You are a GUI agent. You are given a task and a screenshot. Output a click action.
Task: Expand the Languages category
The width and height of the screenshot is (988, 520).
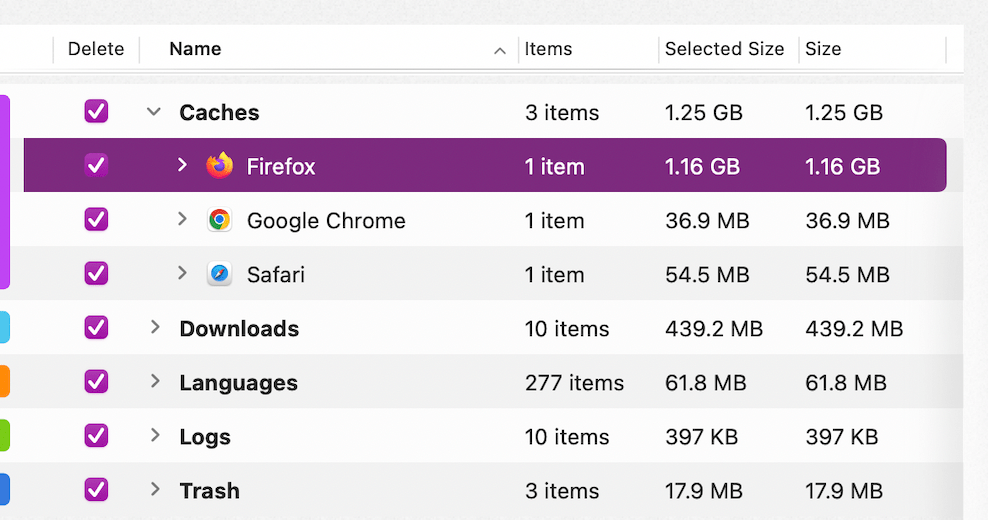pyautogui.click(x=155, y=381)
